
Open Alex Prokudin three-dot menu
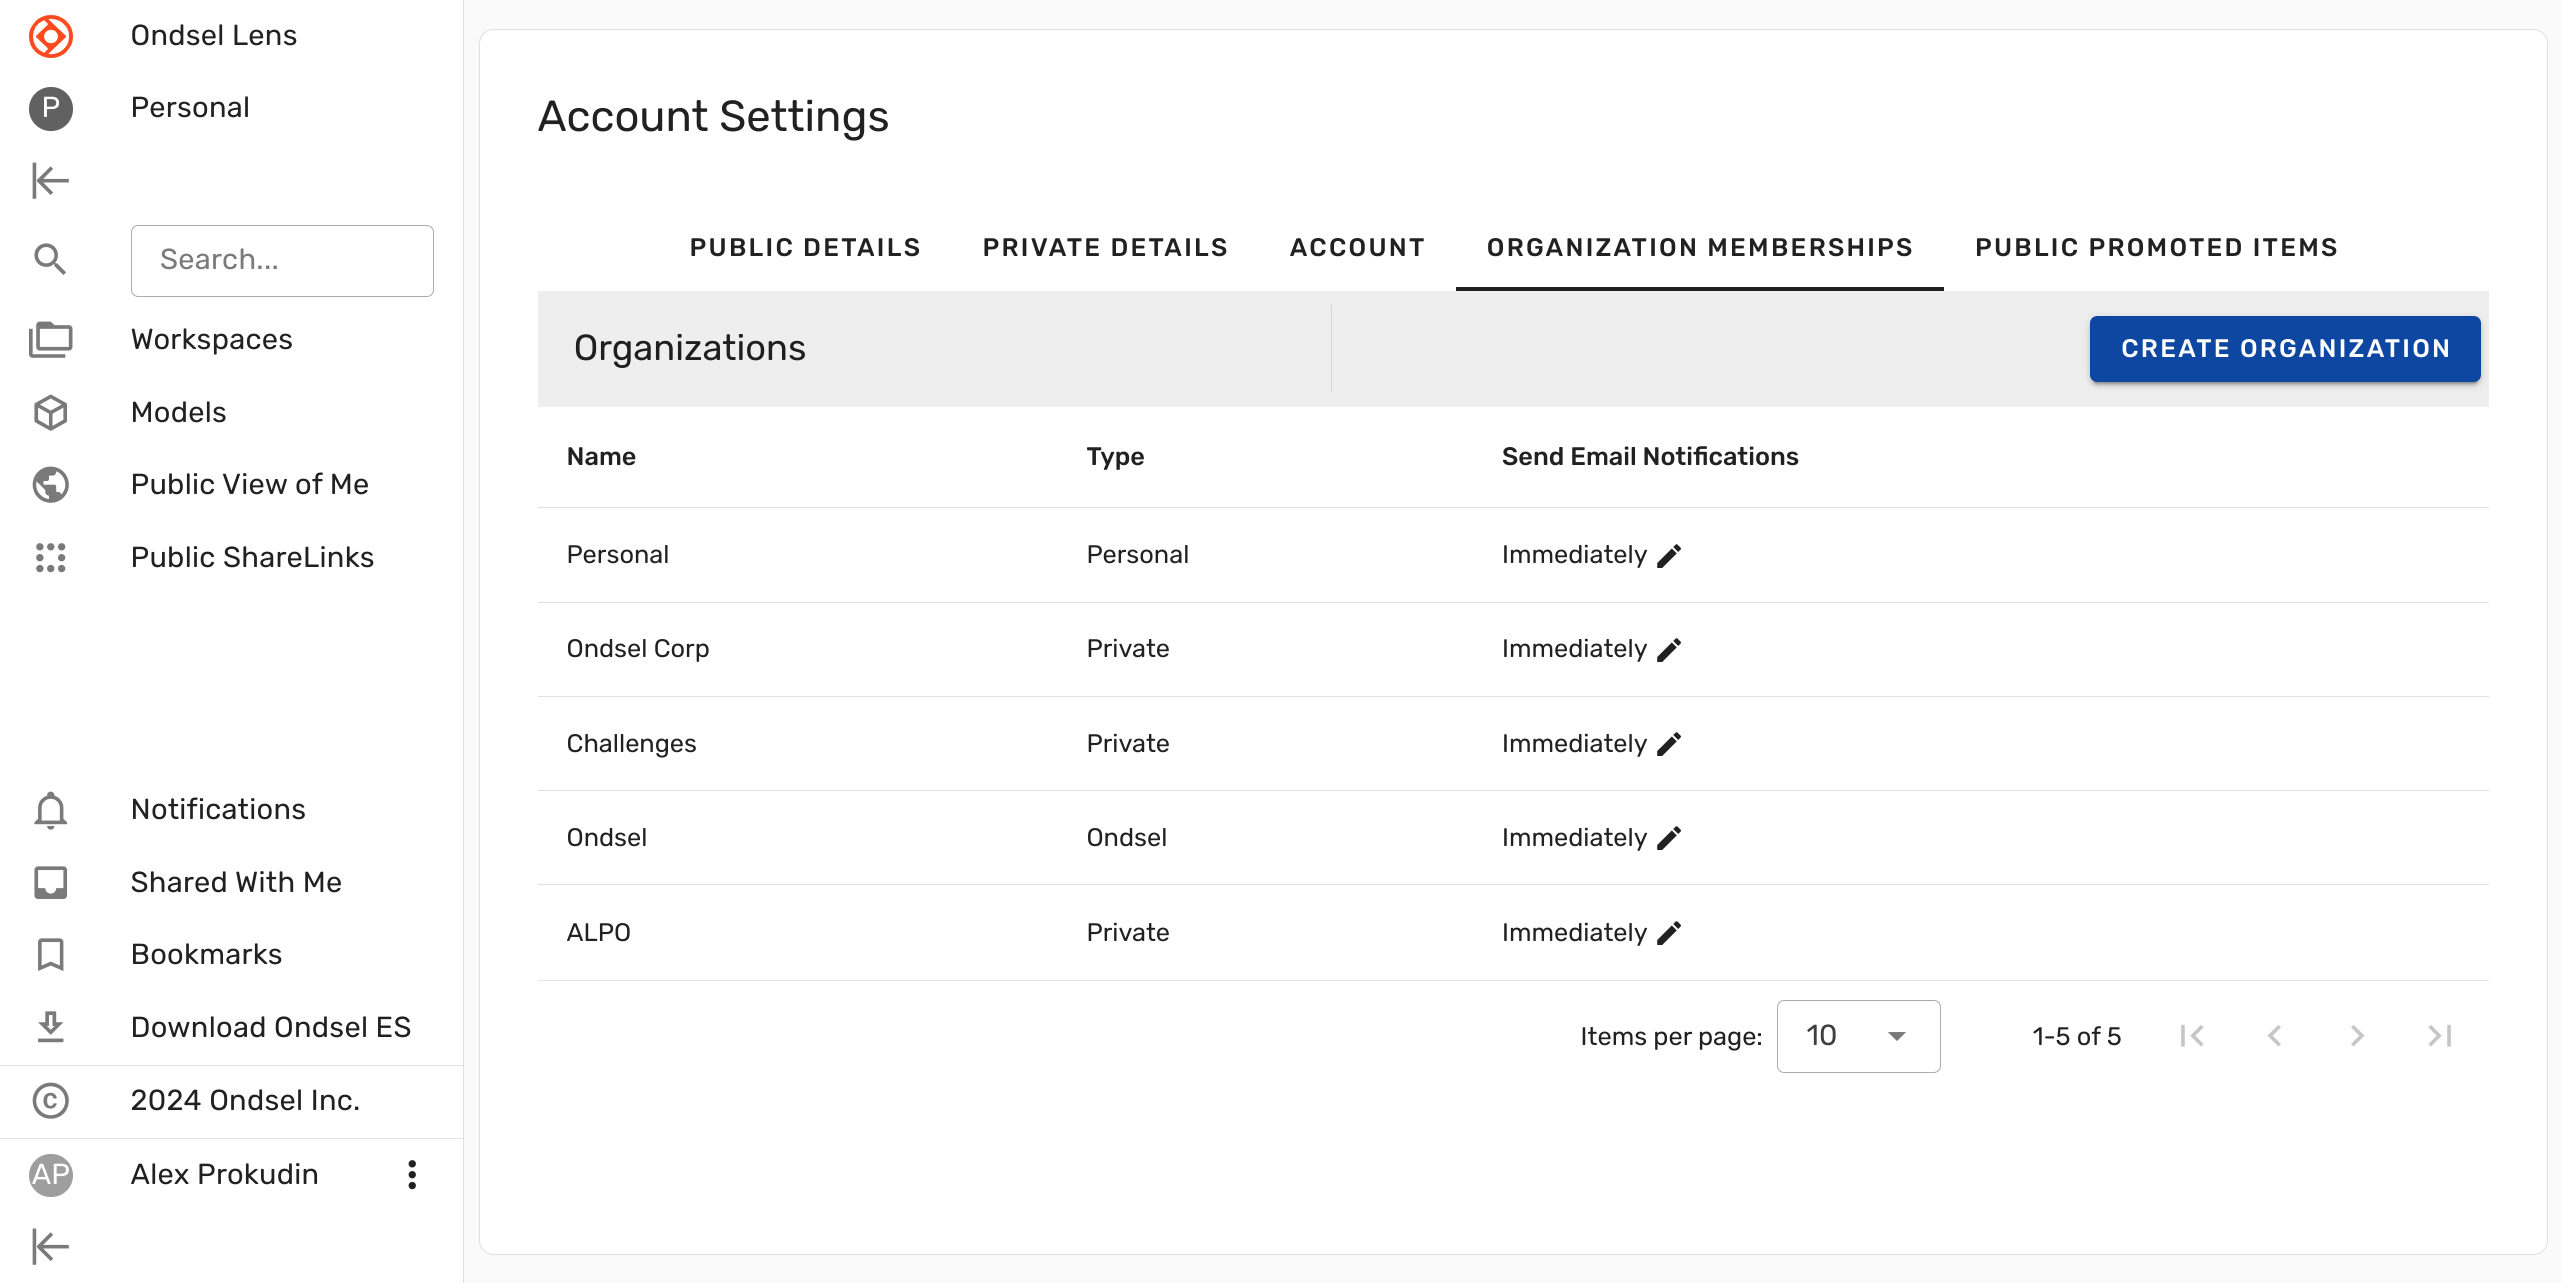pos(412,1174)
